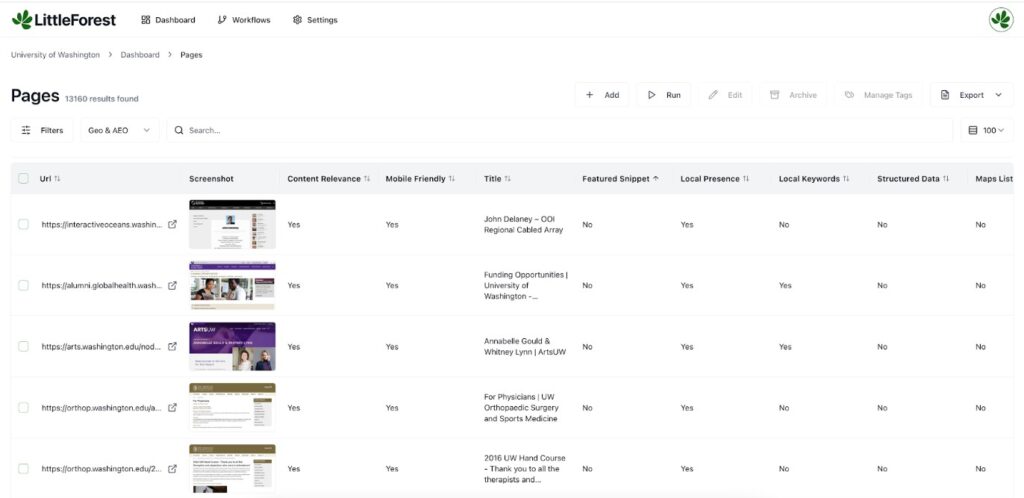
Task: Go to Workflows in top navigation
Action: click(243, 20)
